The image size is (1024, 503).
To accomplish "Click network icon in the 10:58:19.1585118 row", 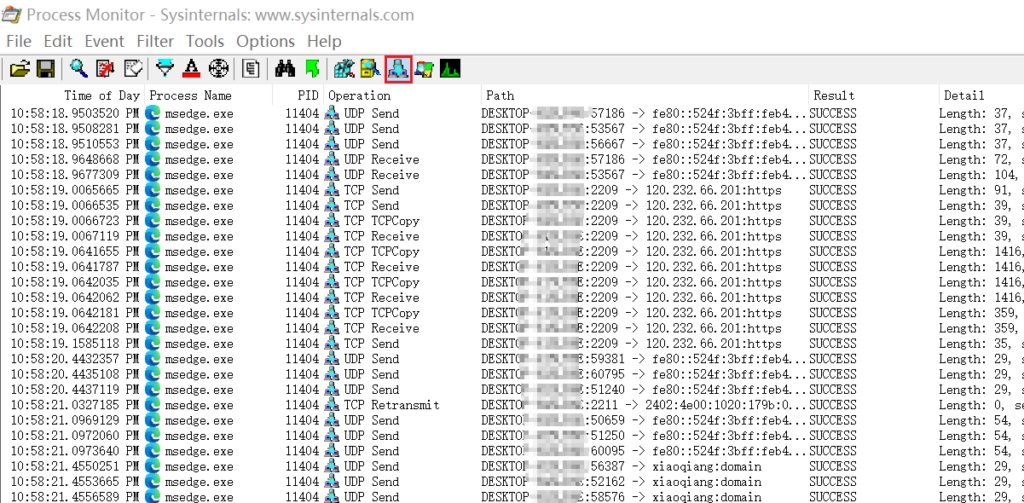I will point(332,344).
